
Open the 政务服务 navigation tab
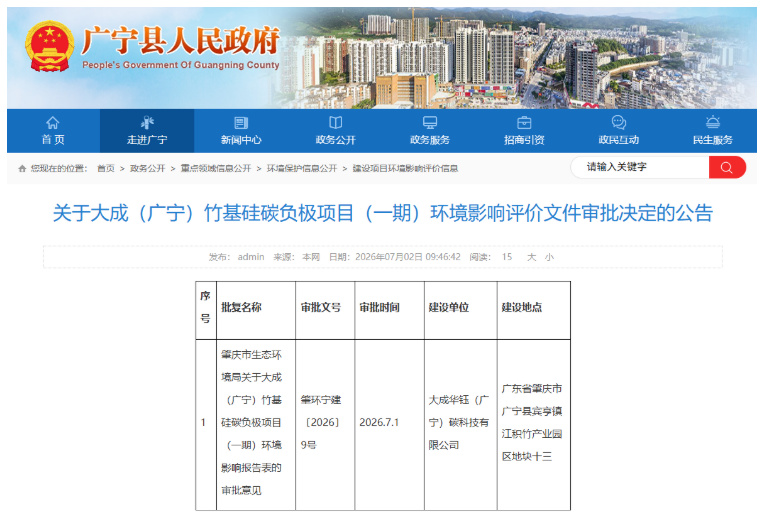tap(430, 131)
